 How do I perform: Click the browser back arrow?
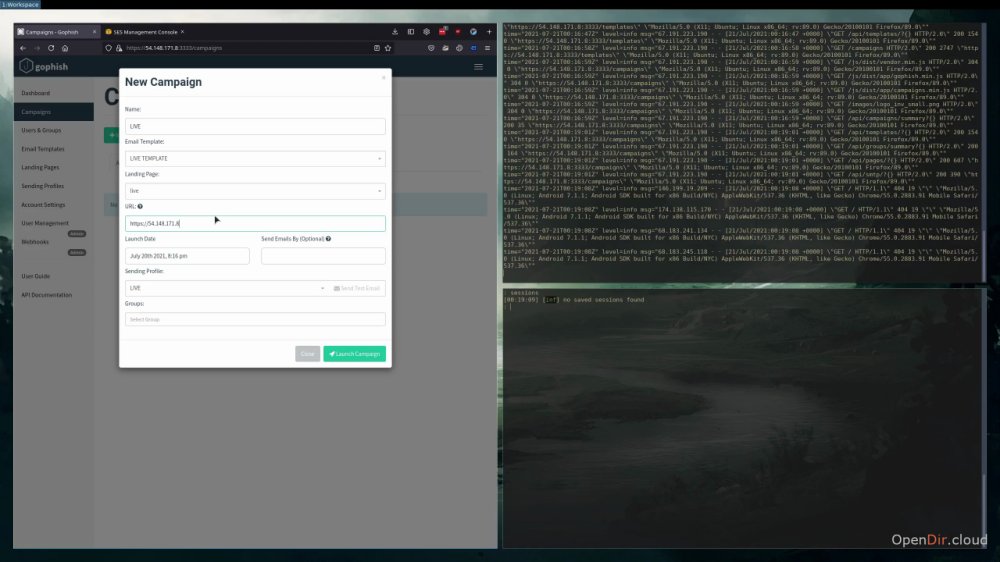[x=23, y=48]
